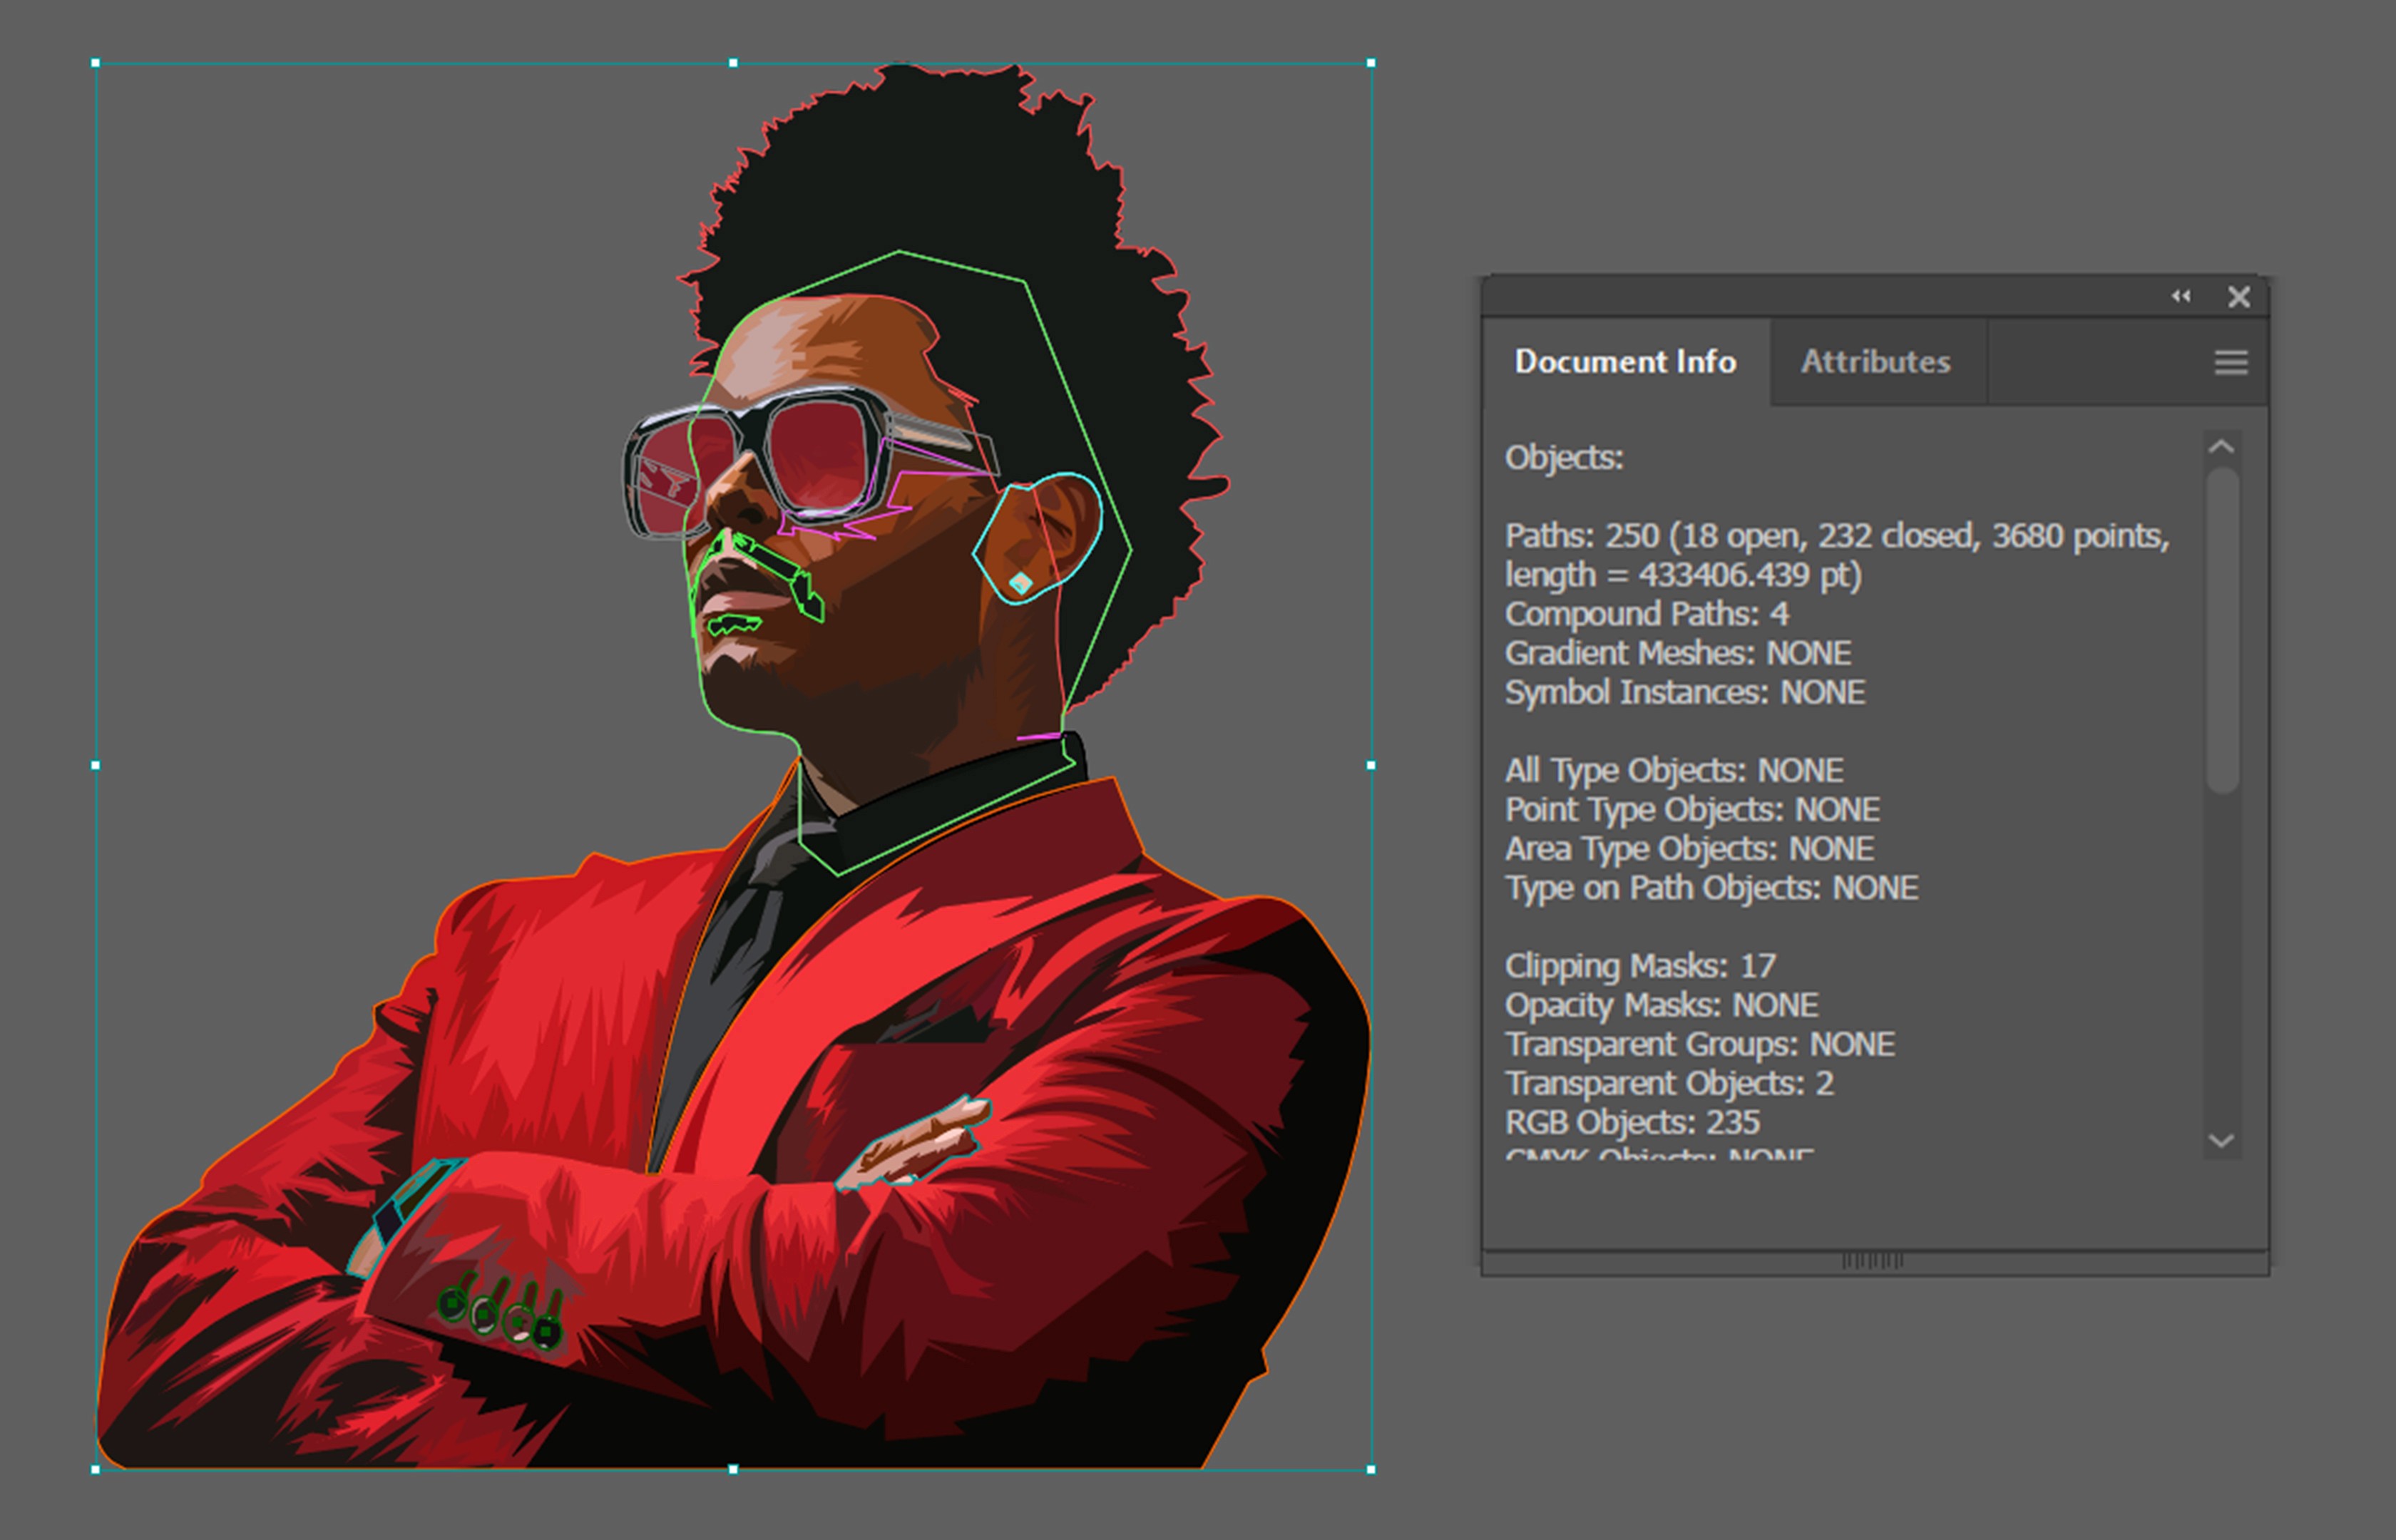Viewport: 2396px width, 1540px height.
Task: Click the bottom-right bounding box handle
Action: tap(1371, 1469)
